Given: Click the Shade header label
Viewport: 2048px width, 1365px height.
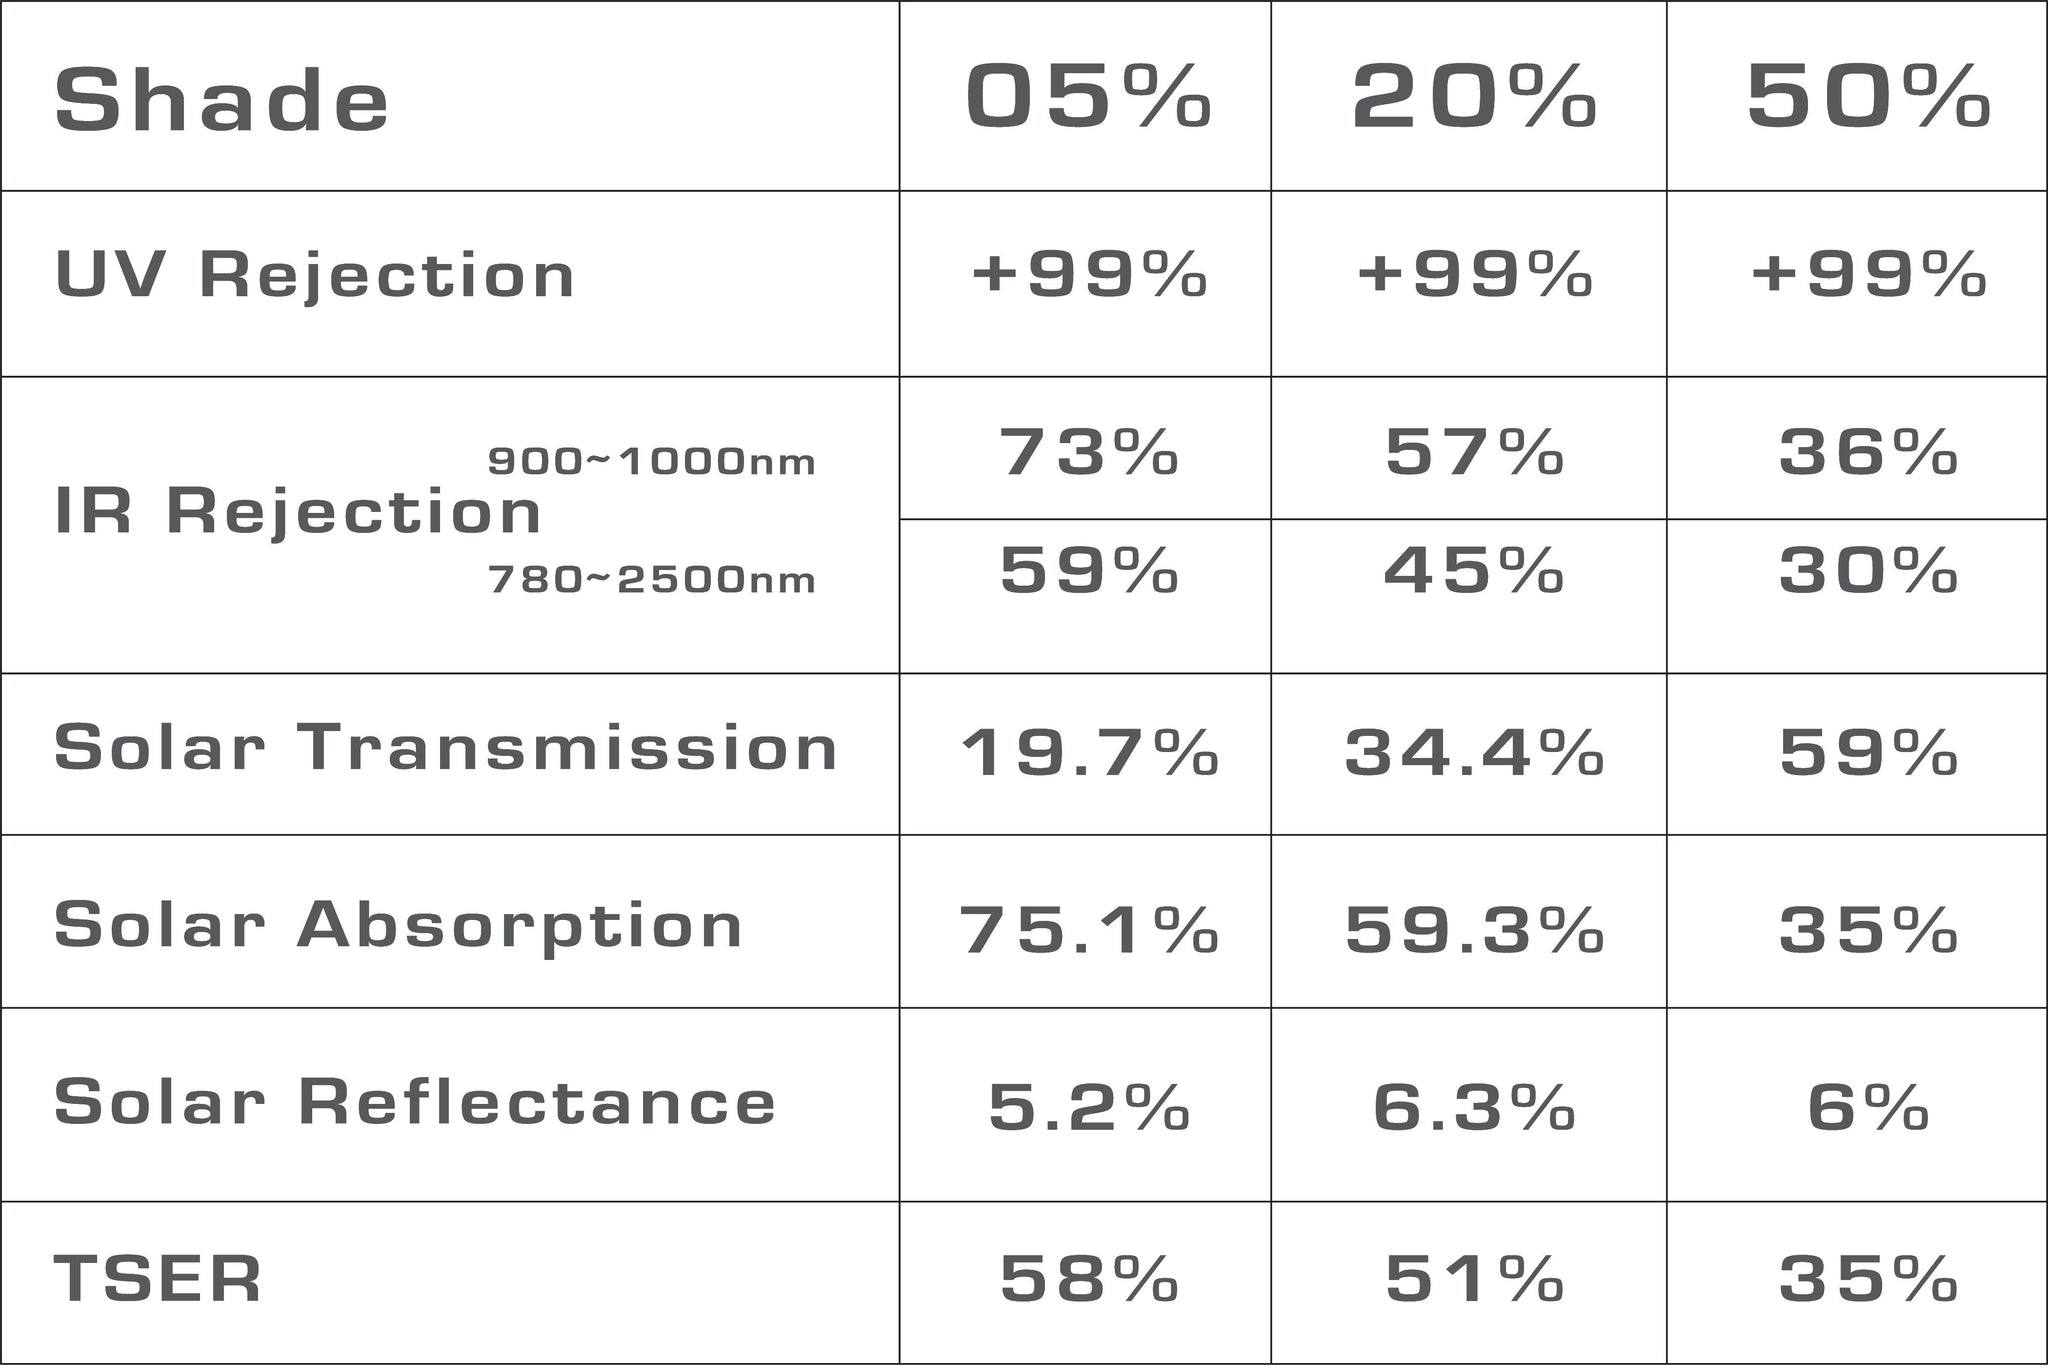Looking at the screenshot, I should pyautogui.click(x=221, y=100).
